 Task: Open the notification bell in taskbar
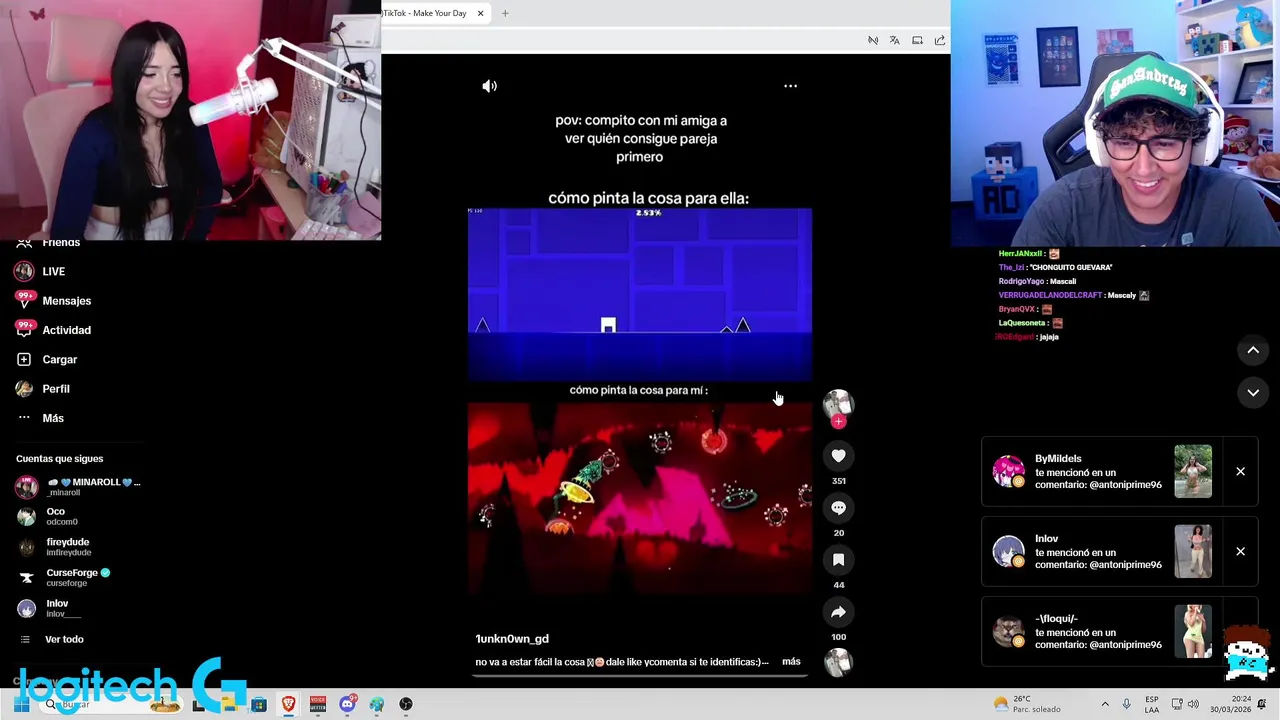click(1262, 704)
